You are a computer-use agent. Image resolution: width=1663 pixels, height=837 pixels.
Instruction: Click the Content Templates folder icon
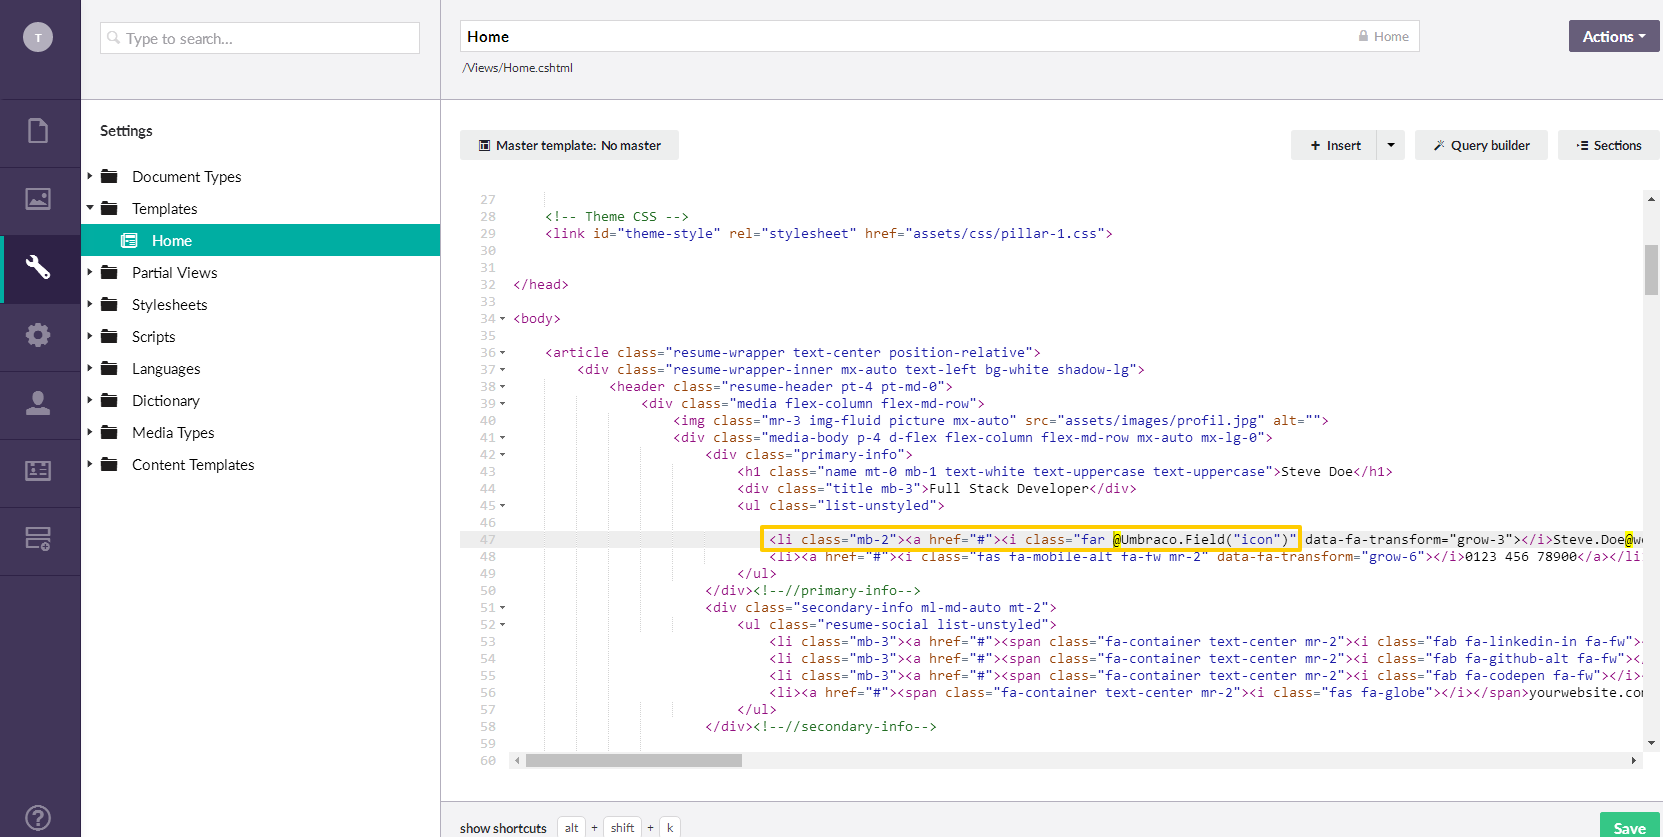point(109,464)
